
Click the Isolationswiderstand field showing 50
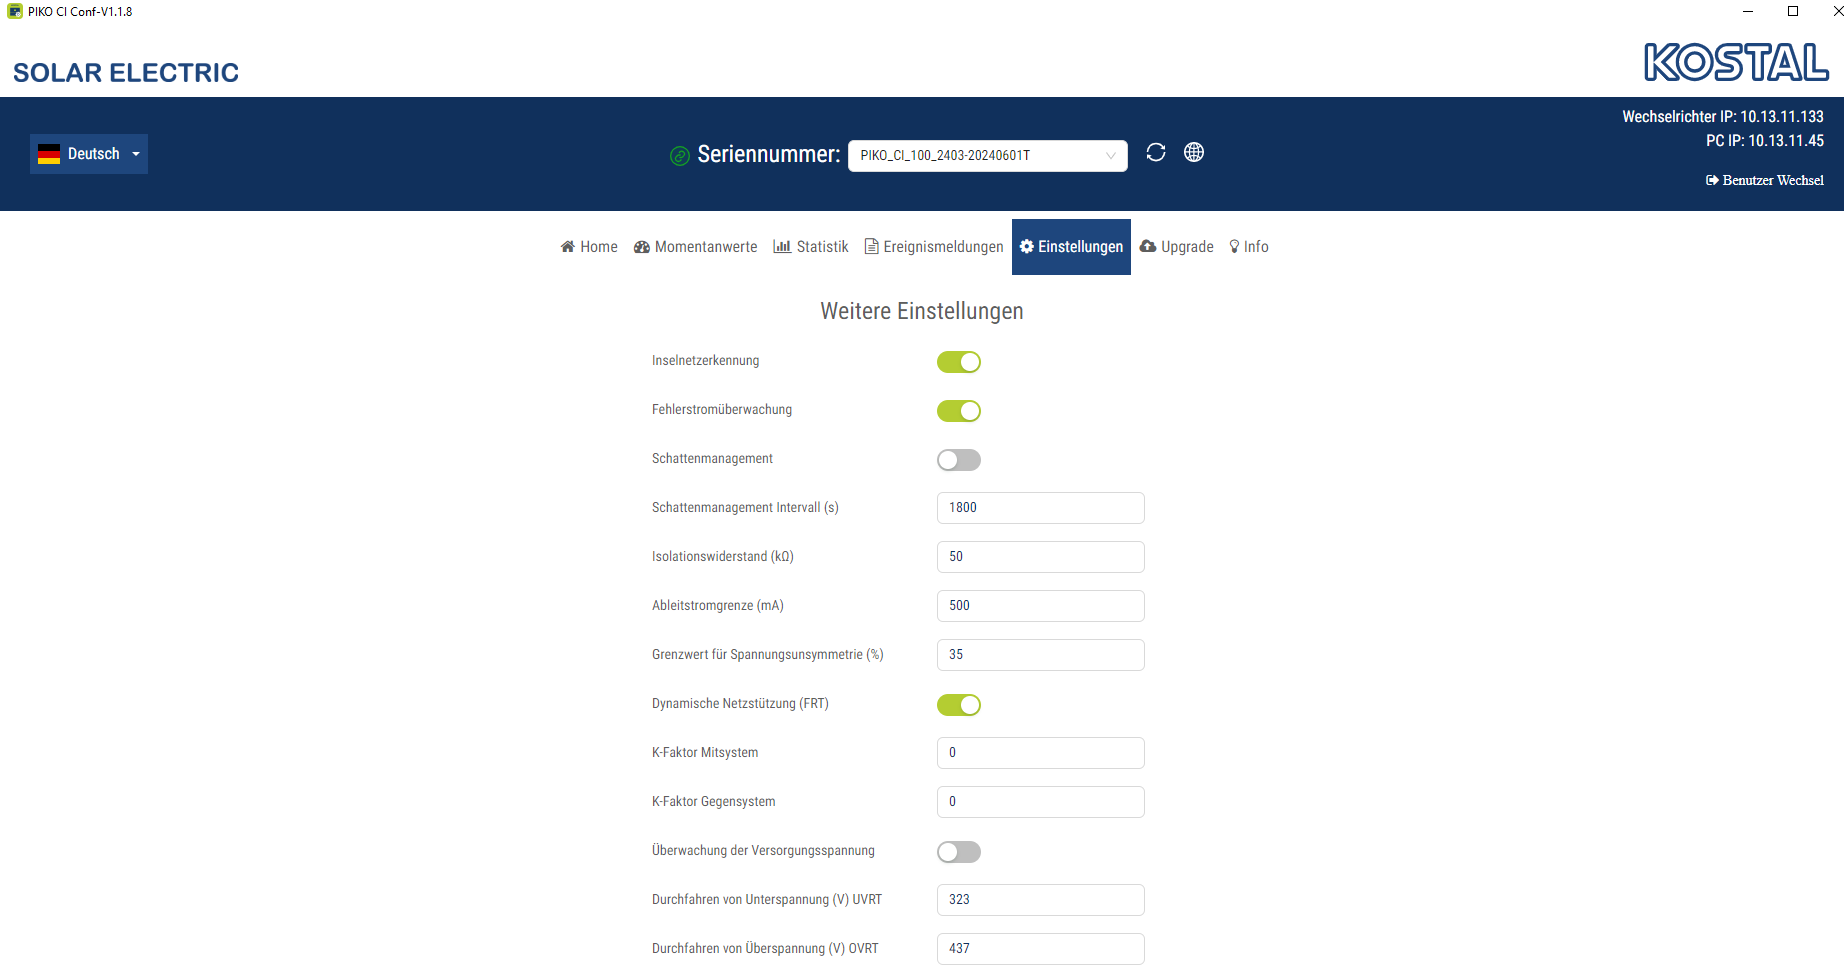pos(1041,557)
